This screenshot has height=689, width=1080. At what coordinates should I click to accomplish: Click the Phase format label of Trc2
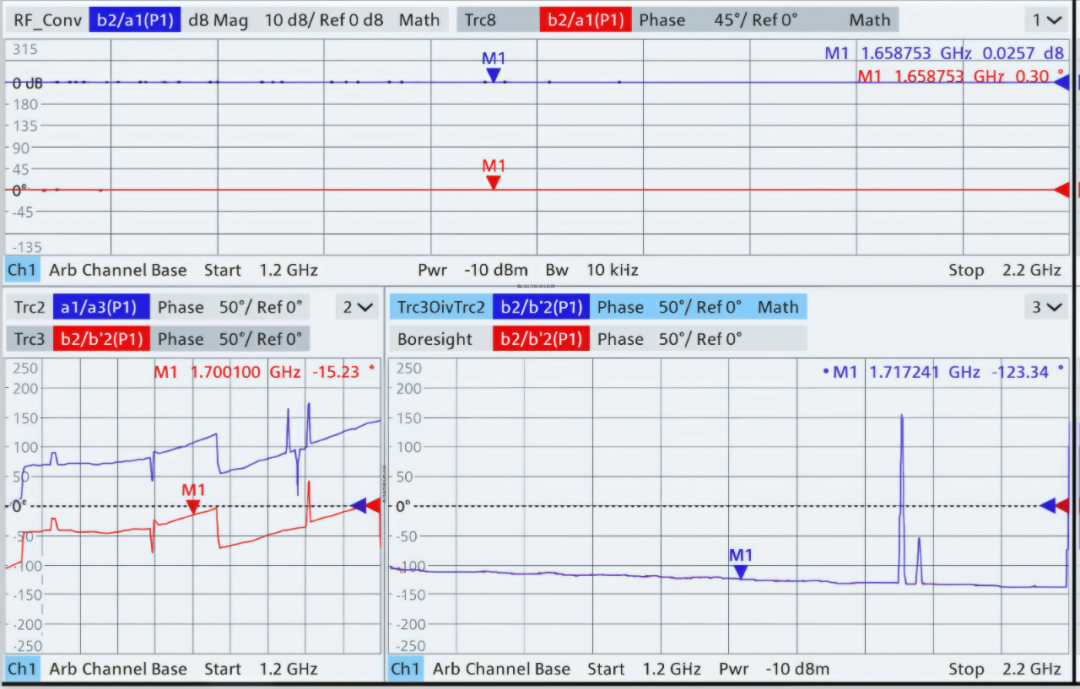(x=180, y=307)
